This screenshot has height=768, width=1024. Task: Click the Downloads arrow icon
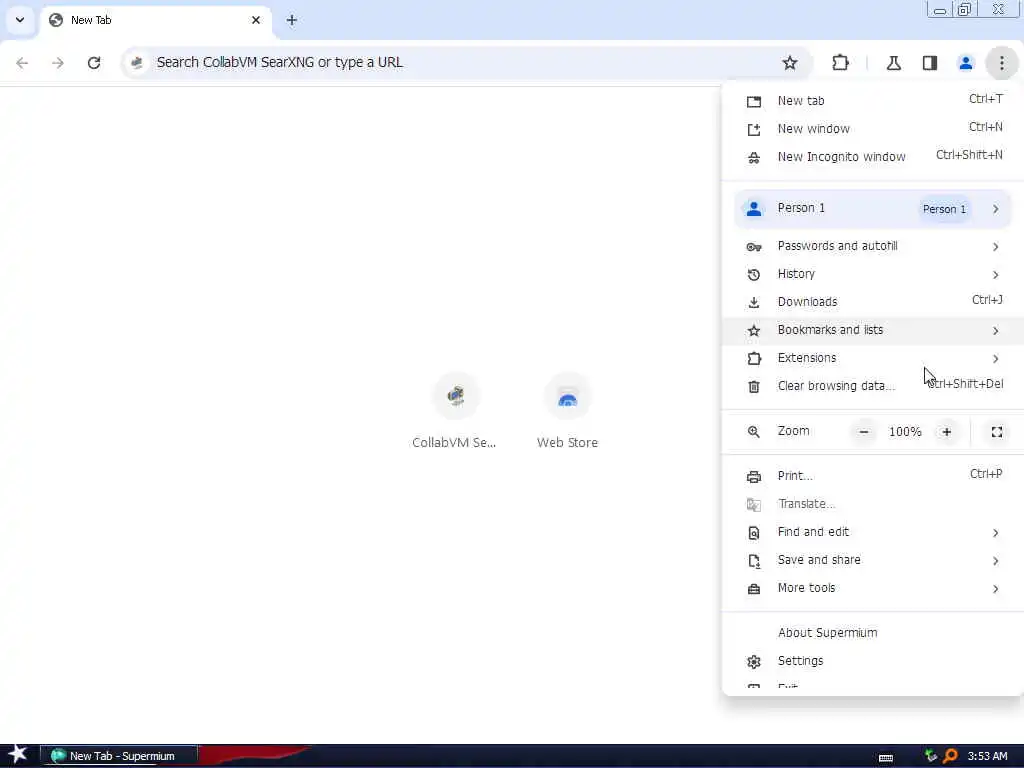click(x=754, y=302)
